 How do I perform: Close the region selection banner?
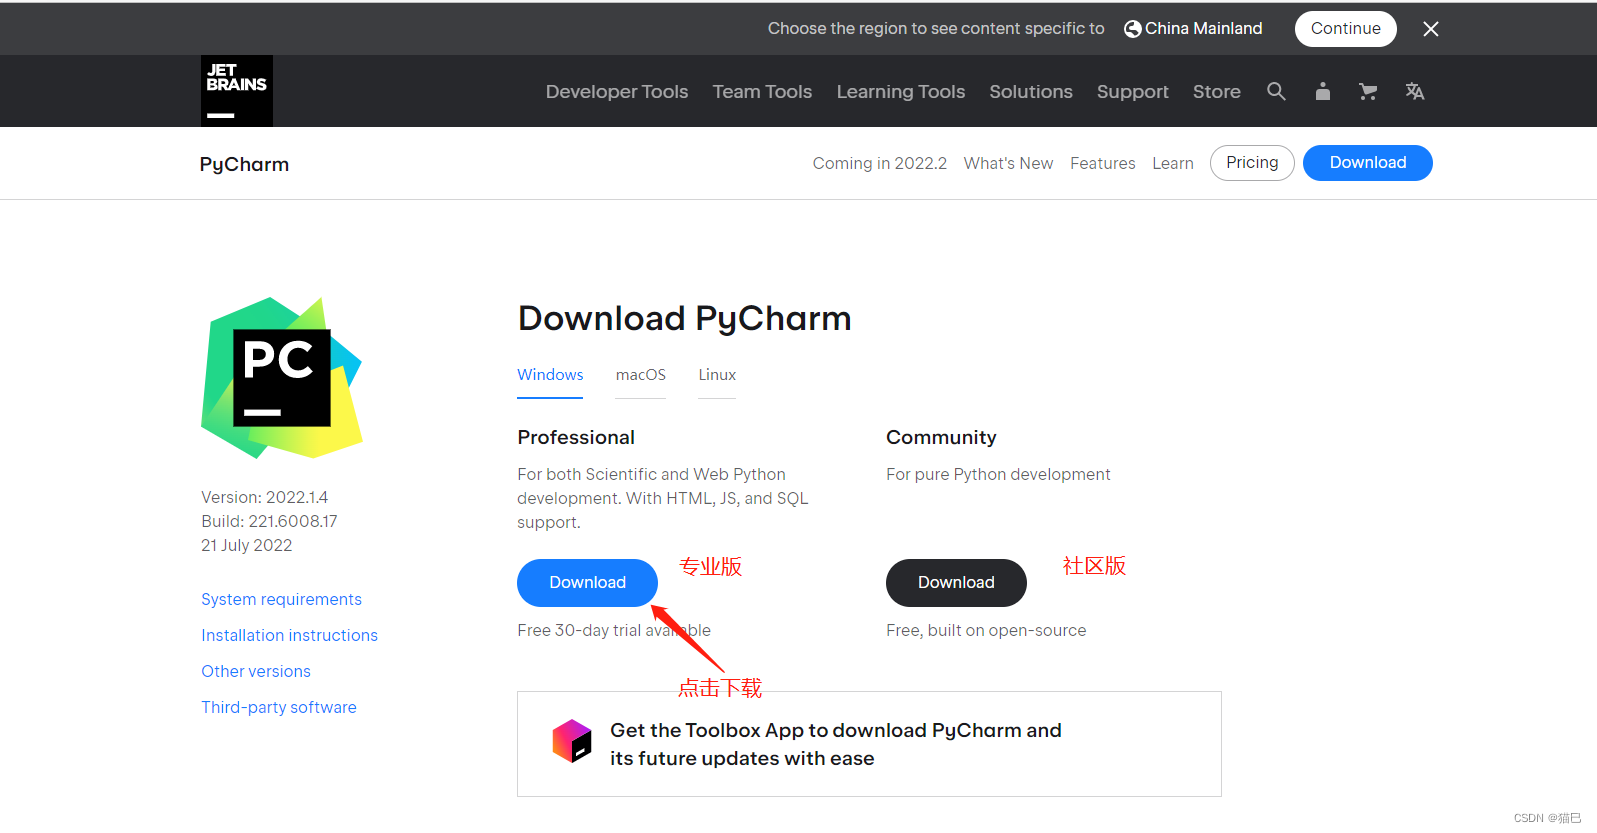1431,29
